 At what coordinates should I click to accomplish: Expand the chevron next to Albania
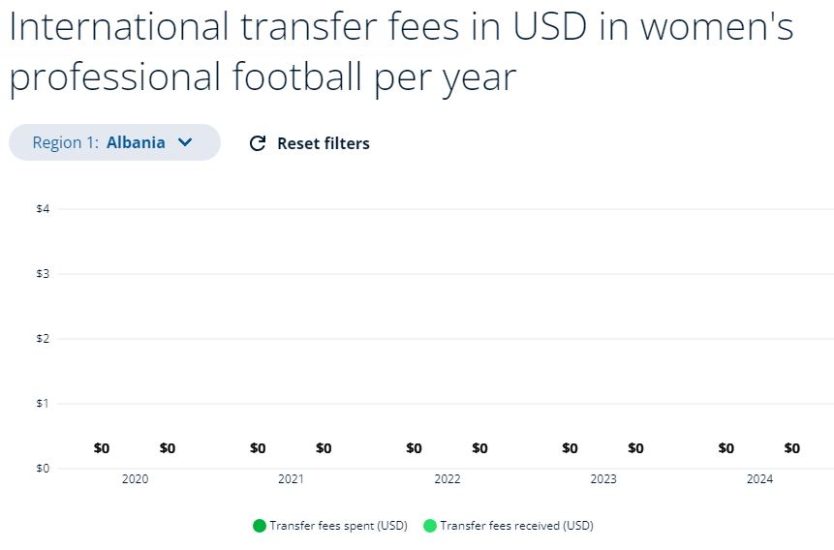pos(184,142)
